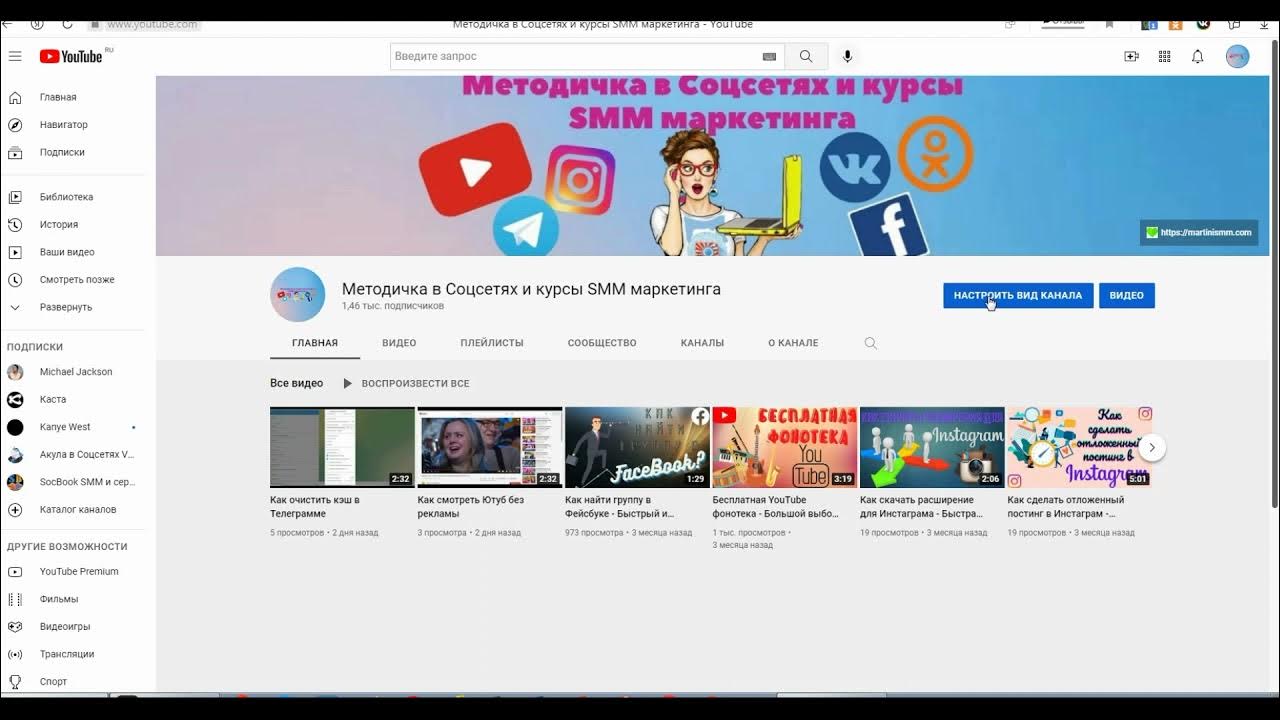This screenshot has width=1280, height=720.
Task: Click the YouTube logo
Action: 71,57
